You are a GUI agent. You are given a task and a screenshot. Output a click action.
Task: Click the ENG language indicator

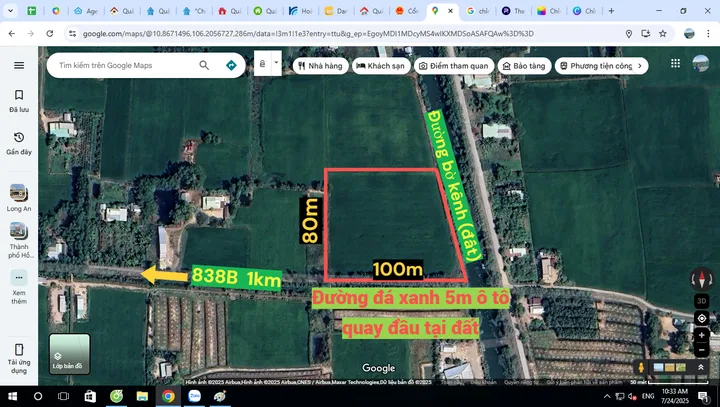(648, 396)
